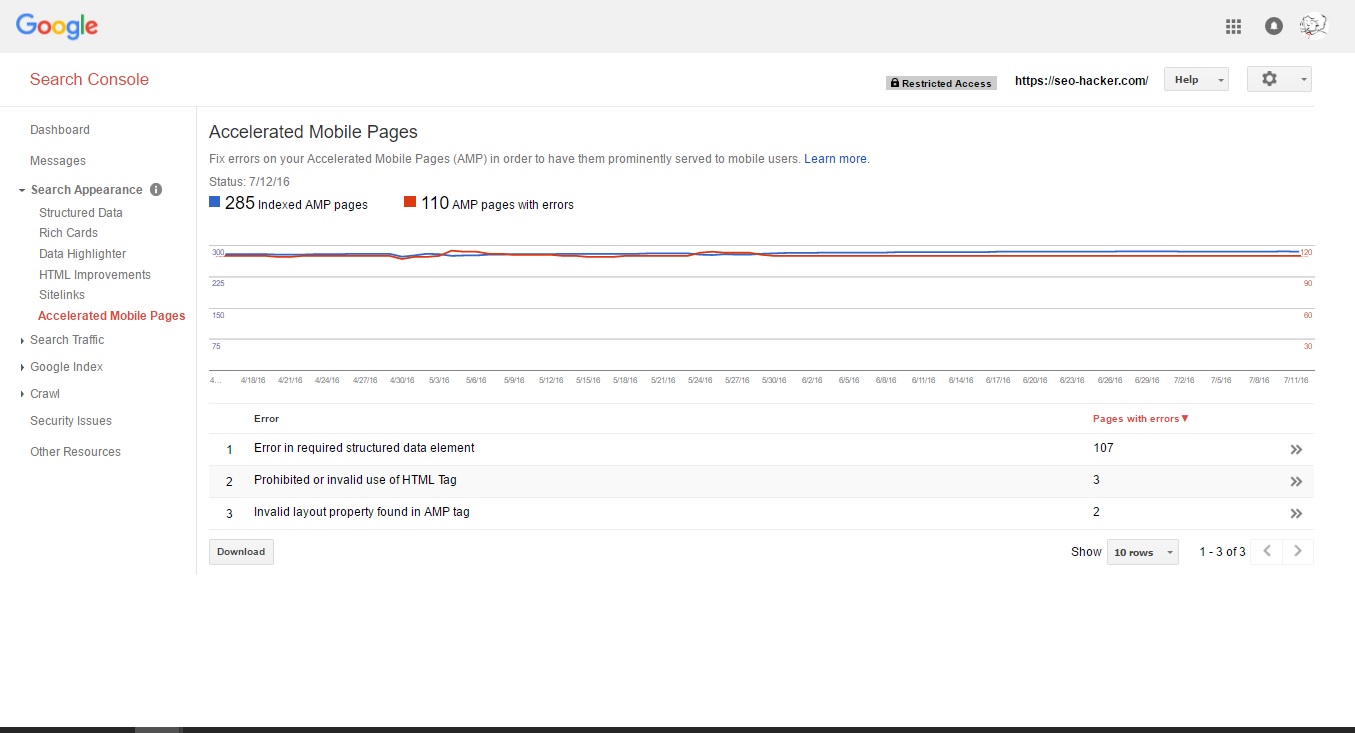Open details arrow for structured data error
The image size is (1355, 733).
pos(1296,450)
